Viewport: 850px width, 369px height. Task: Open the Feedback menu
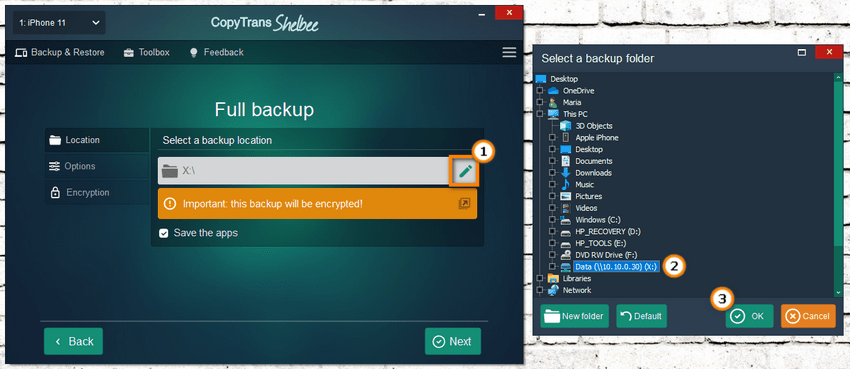(x=216, y=53)
